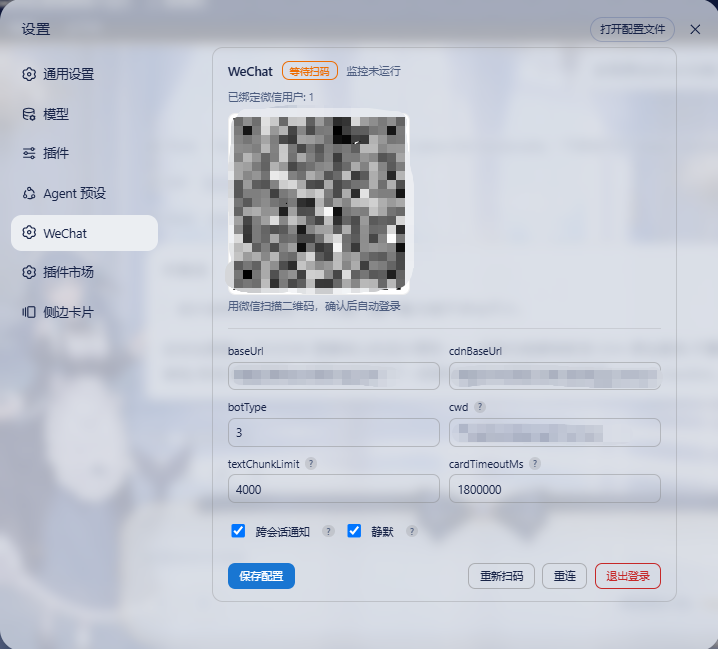Click the help icon next to textChunkLimit

click(x=311, y=464)
